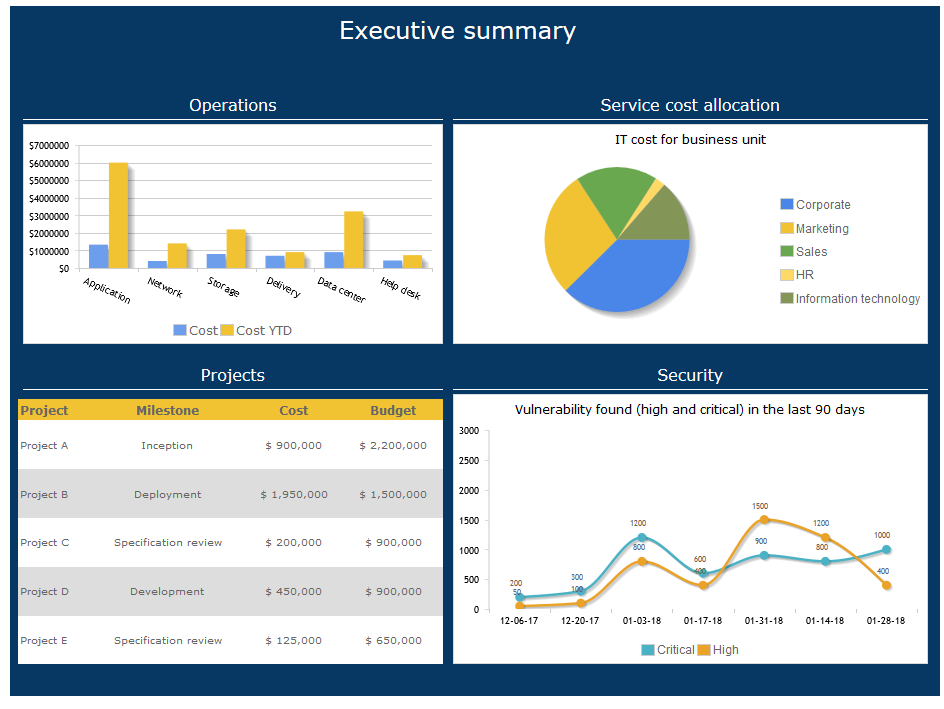Click the HR legend color swatch
The width and height of the screenshot is (944, 709).
[786, 274]
